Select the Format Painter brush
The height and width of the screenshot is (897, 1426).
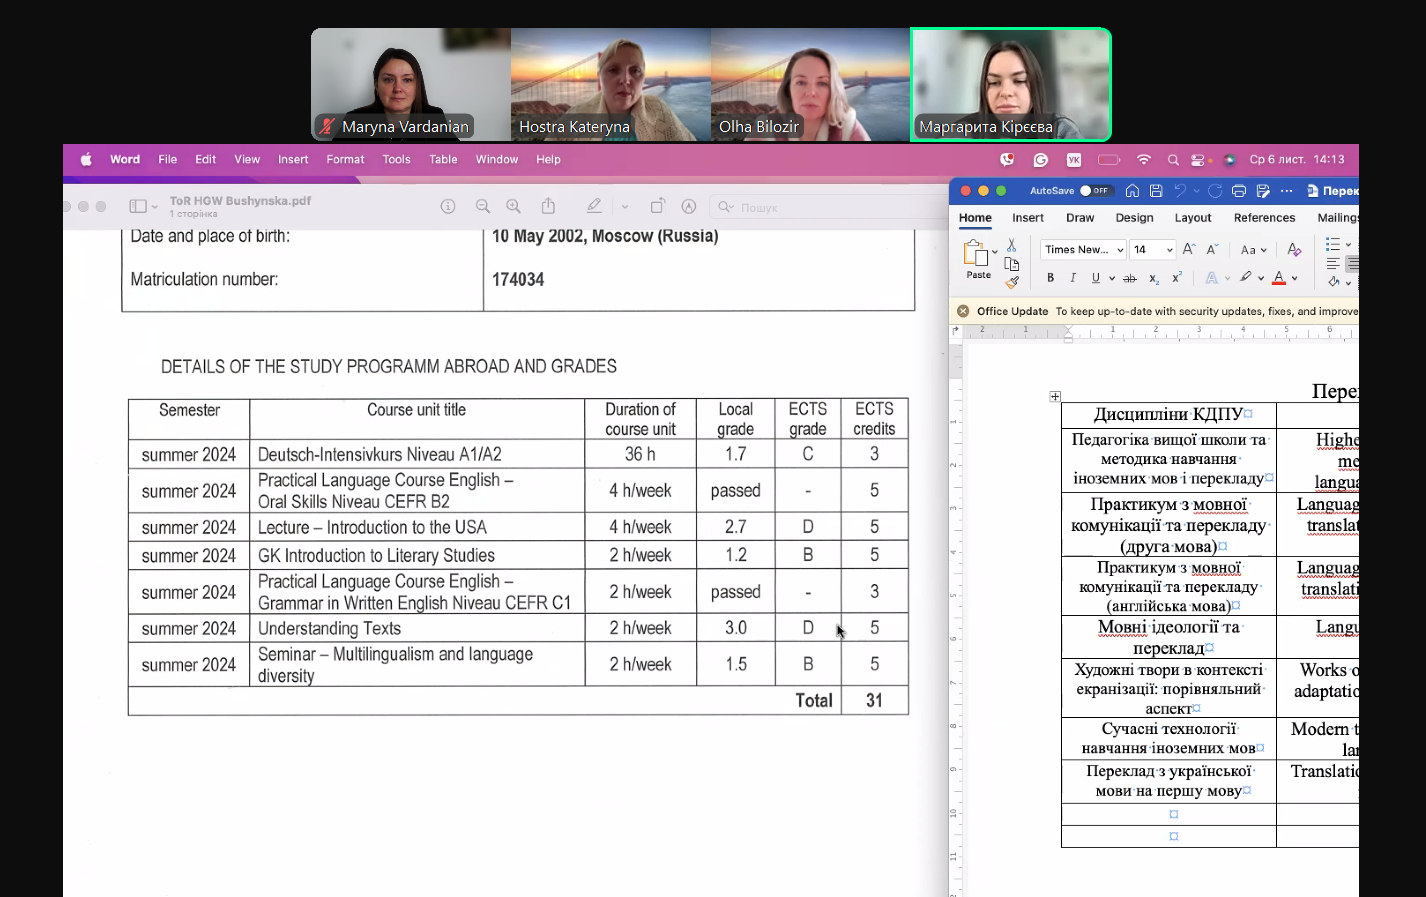[x=1012, y=283]
